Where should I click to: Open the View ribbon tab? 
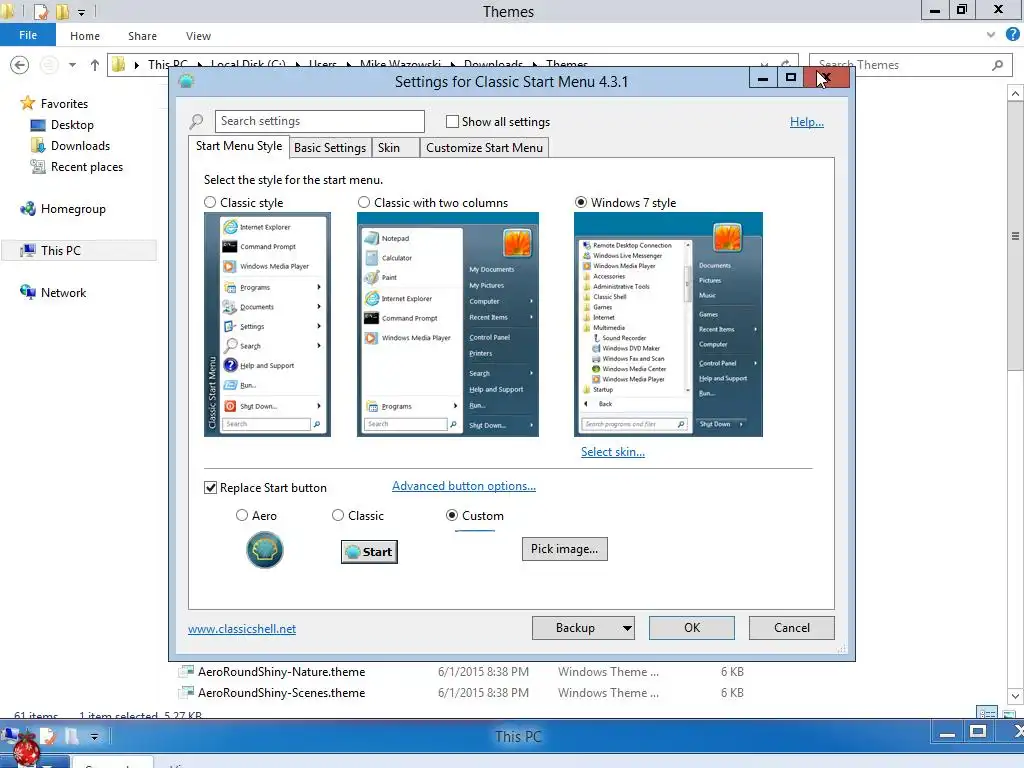pyautogui.click(x=199, y=36)
